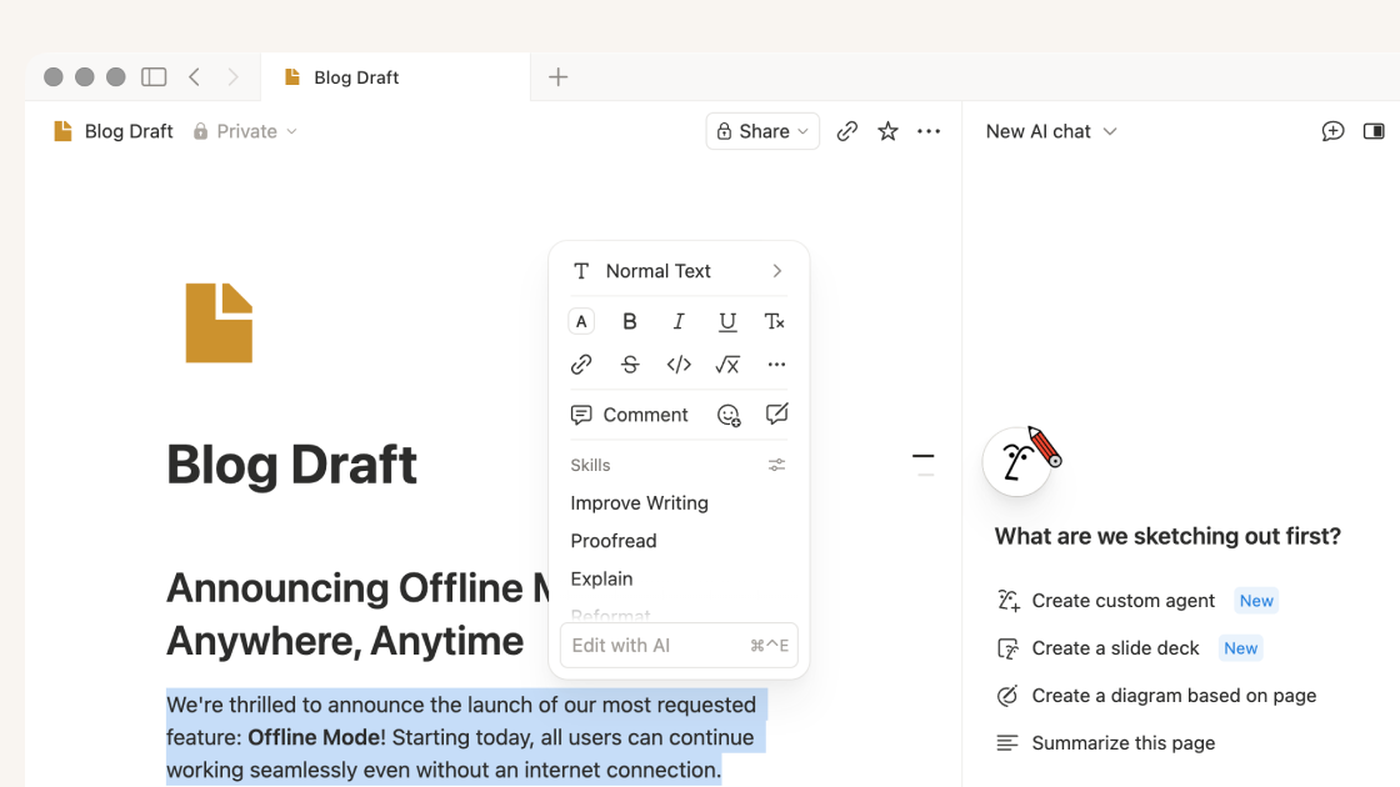Add emoji reaction to selected text
Screen dimensions: 1400x787
pos(729,415)
